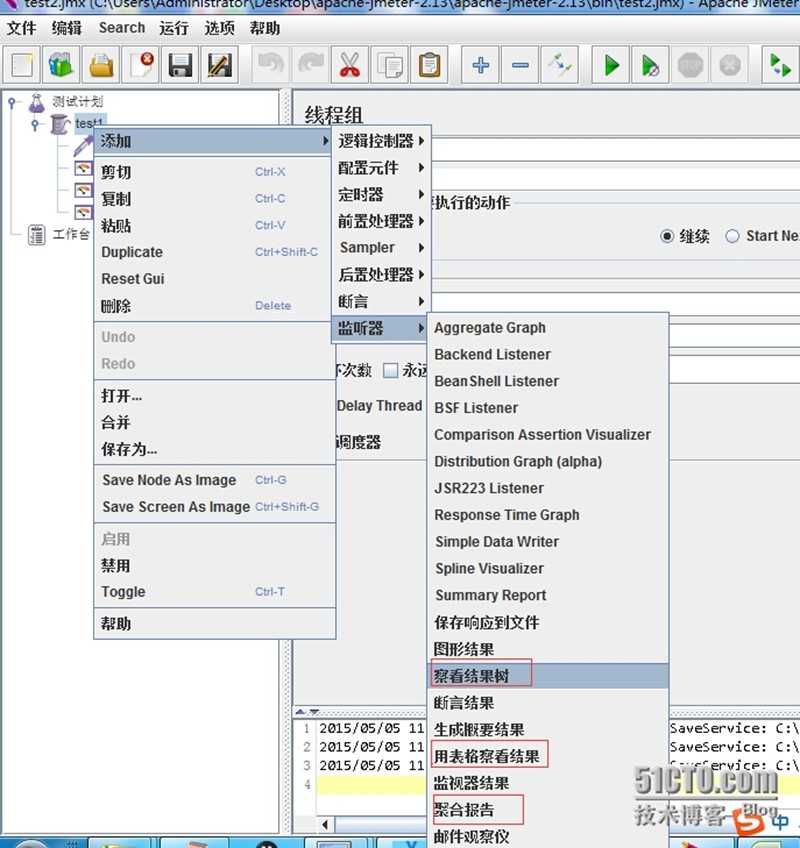Click the grey Stop toolbar icon
Screen dimensions: 800x848
(x=690, y=65)
